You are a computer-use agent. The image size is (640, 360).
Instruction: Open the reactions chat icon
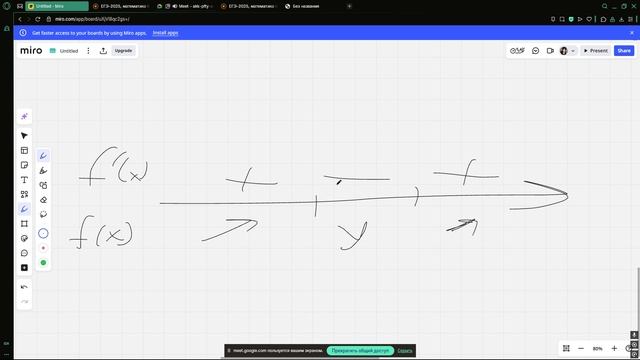click(536, 51)
